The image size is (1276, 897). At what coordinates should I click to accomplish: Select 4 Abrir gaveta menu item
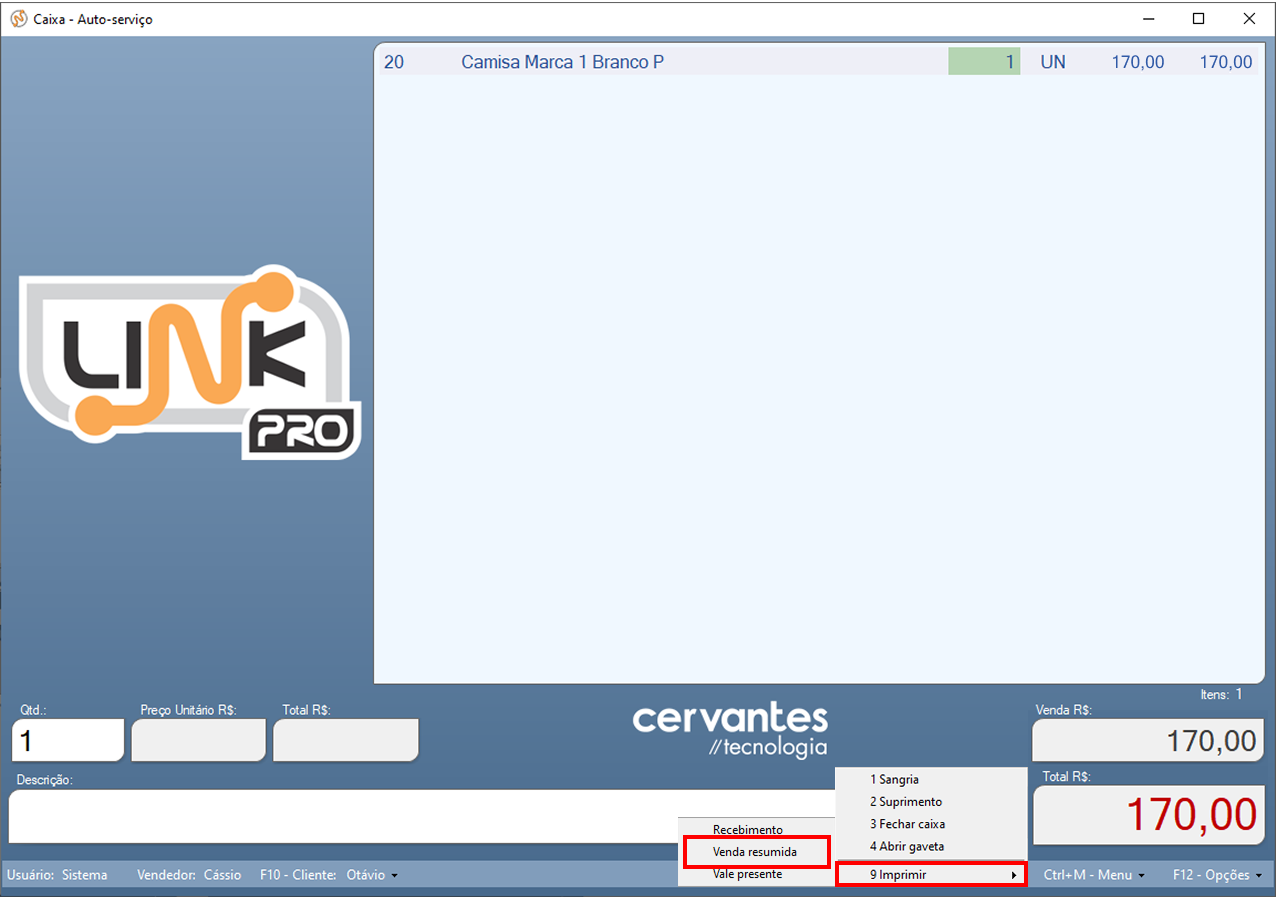pyautogui.click(x=906, y=847)
